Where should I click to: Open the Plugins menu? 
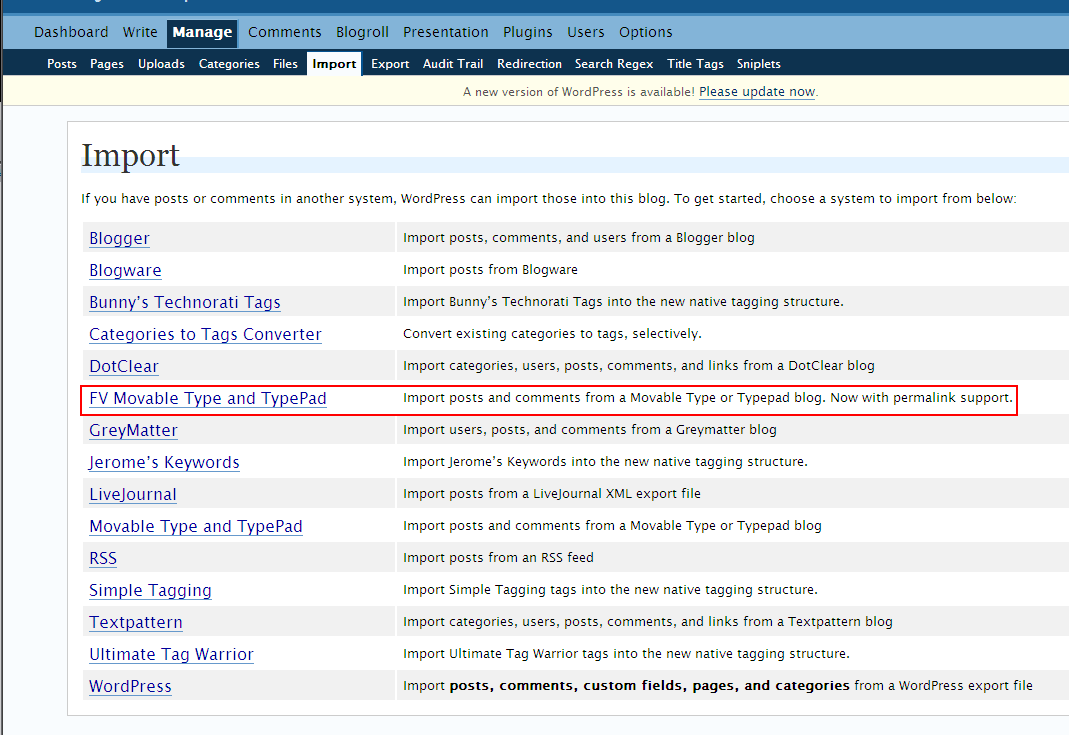tap(528, 32)
